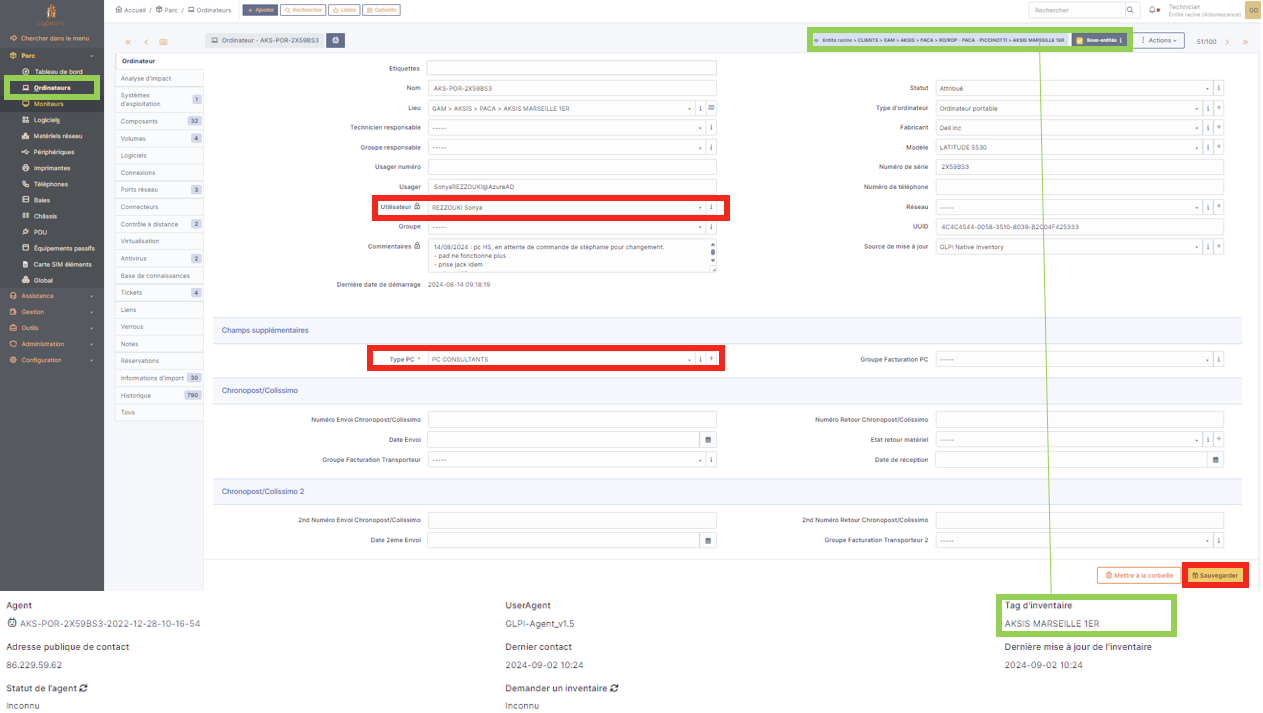
Task: Add new Type PC value plus icon
Action: point(711,359)
